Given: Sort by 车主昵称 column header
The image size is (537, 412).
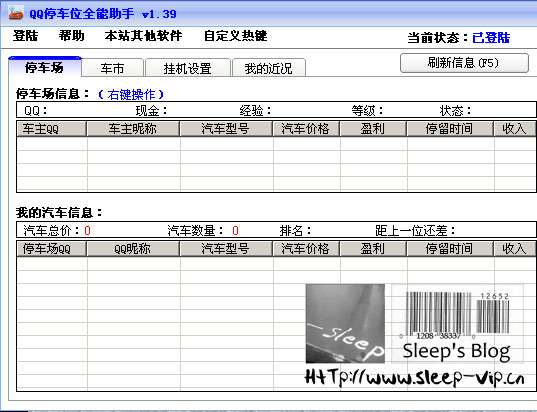Looking at the screenshot, I should (x=133, y=129).
